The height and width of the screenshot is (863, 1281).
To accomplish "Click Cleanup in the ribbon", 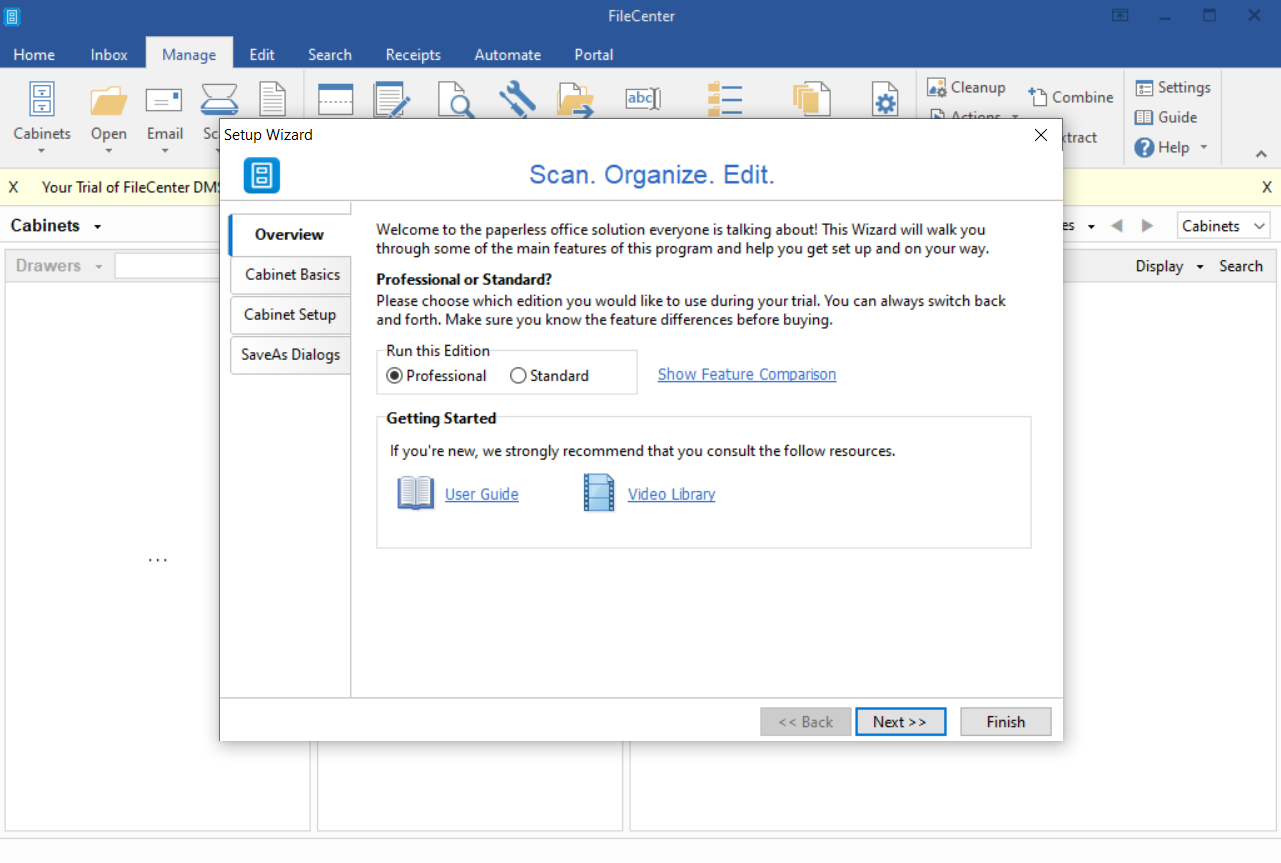I will point(966,87).
